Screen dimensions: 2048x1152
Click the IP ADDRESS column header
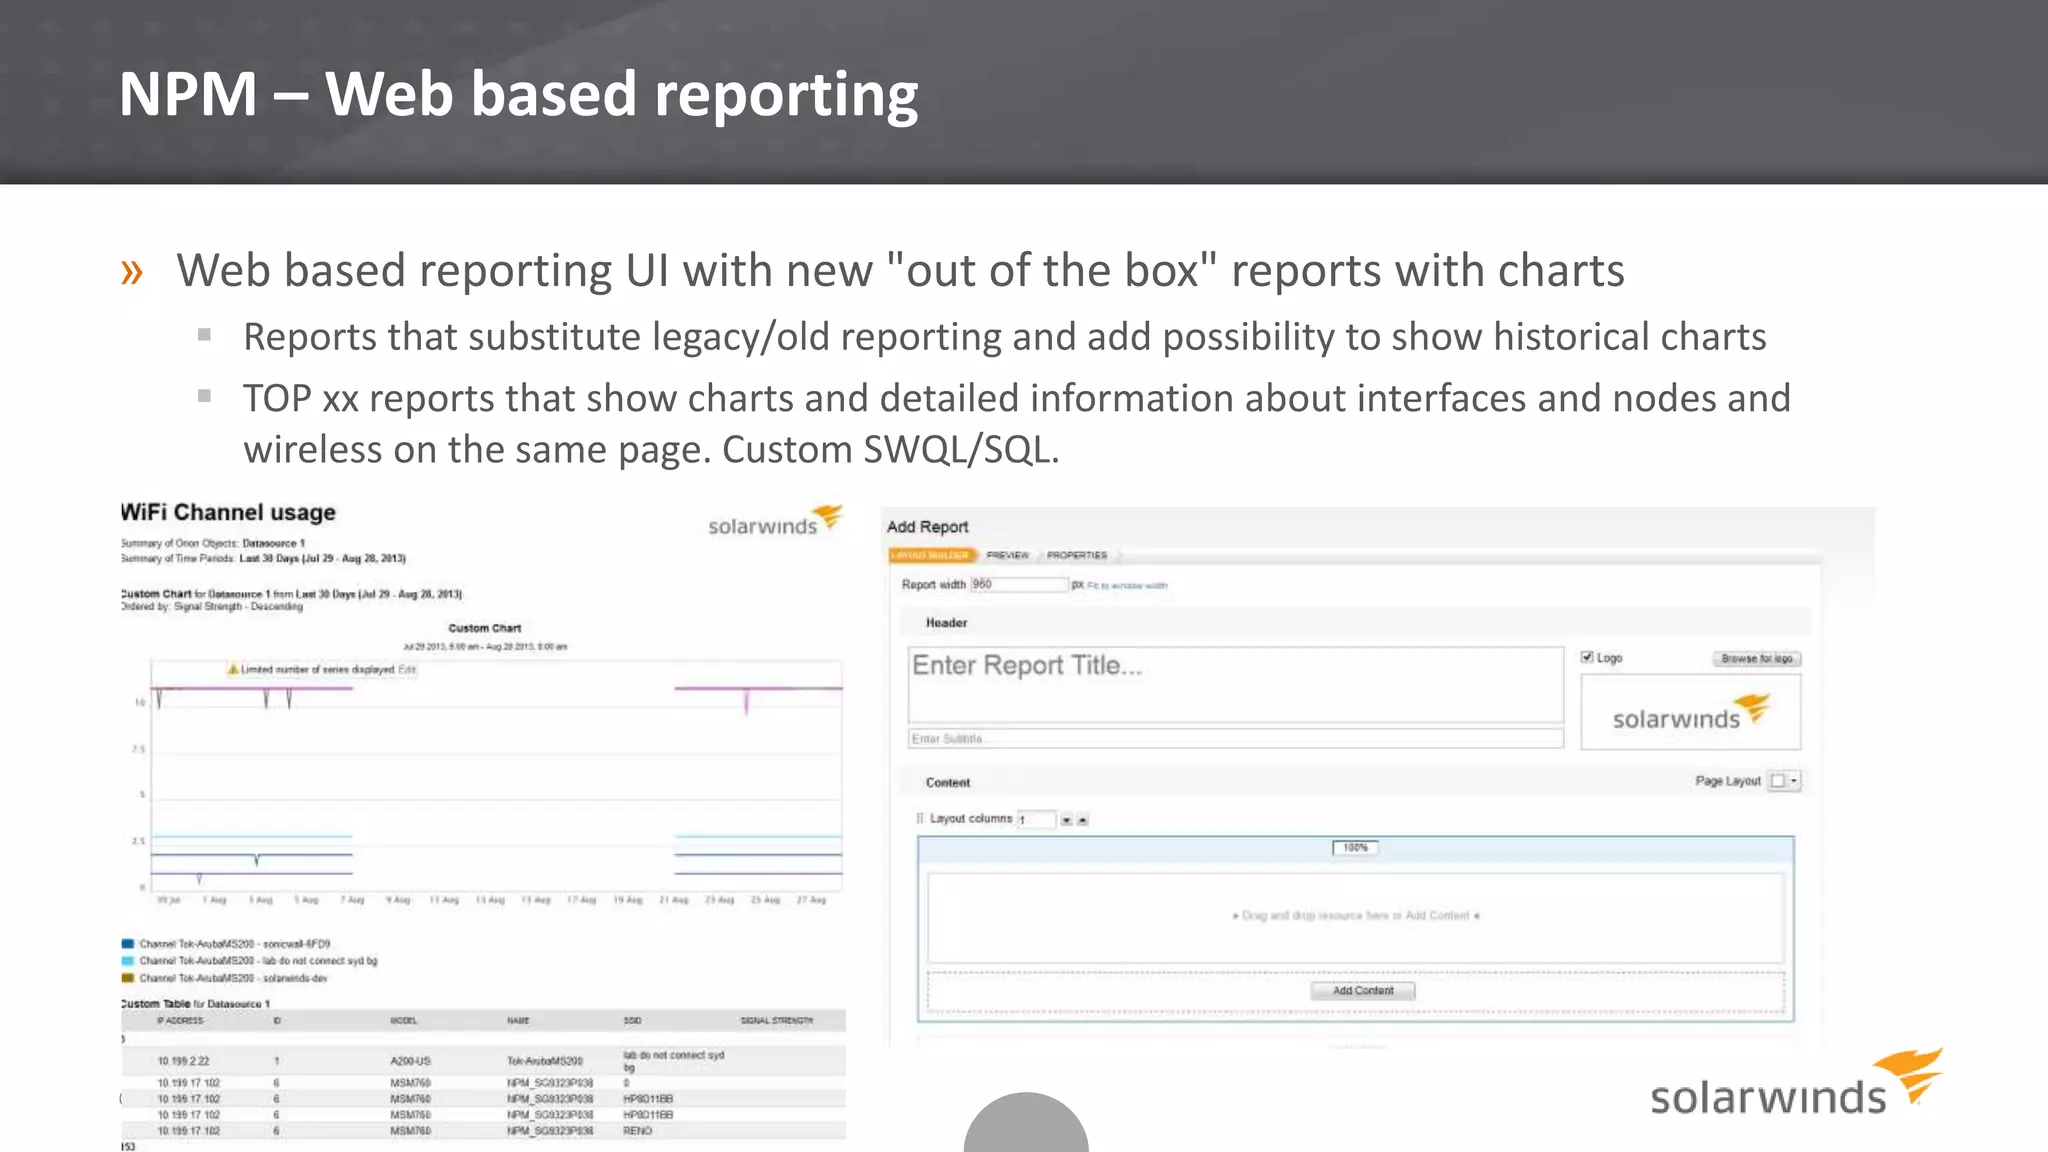[x=181, y=1020]
